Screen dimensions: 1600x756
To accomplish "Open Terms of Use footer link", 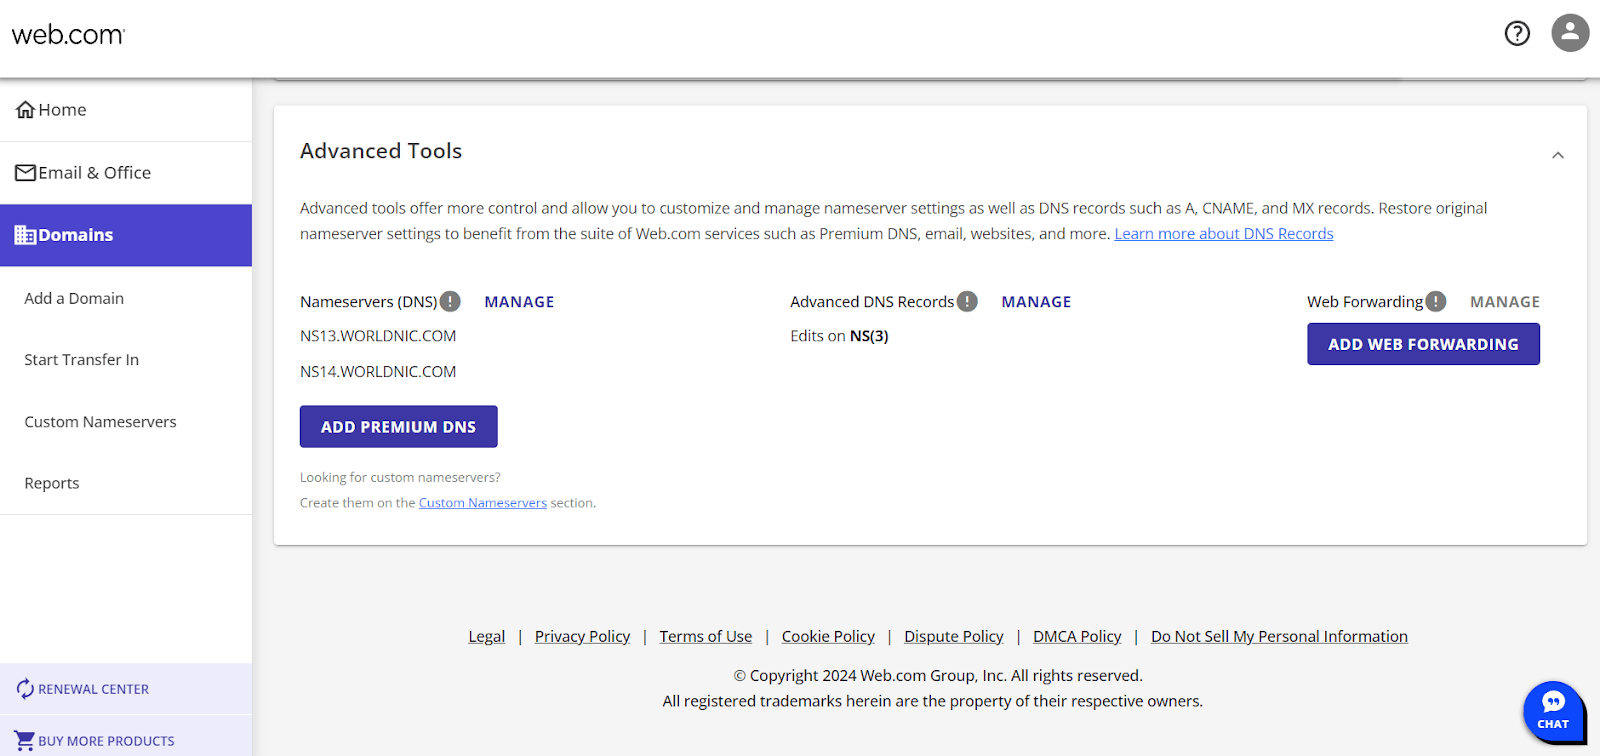I will (706, 637).
